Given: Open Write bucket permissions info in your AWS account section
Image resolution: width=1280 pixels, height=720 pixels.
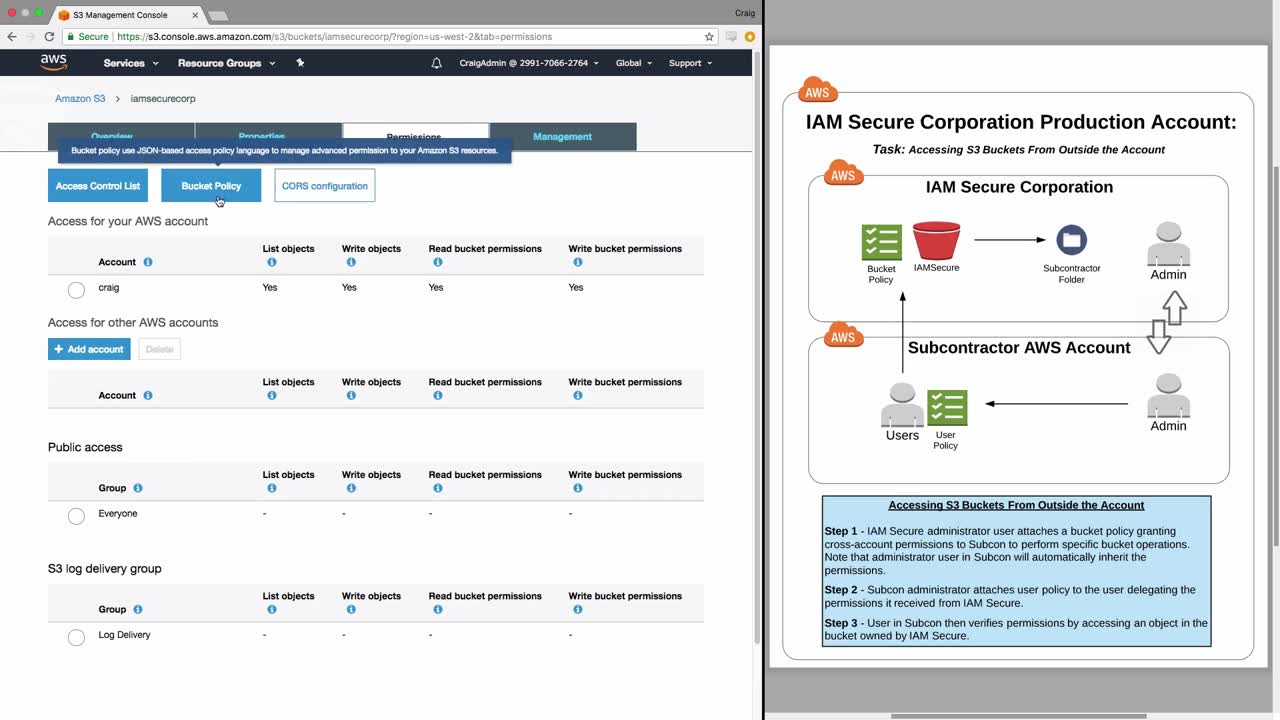Looking at the screenshot, I should pos(578,262).
